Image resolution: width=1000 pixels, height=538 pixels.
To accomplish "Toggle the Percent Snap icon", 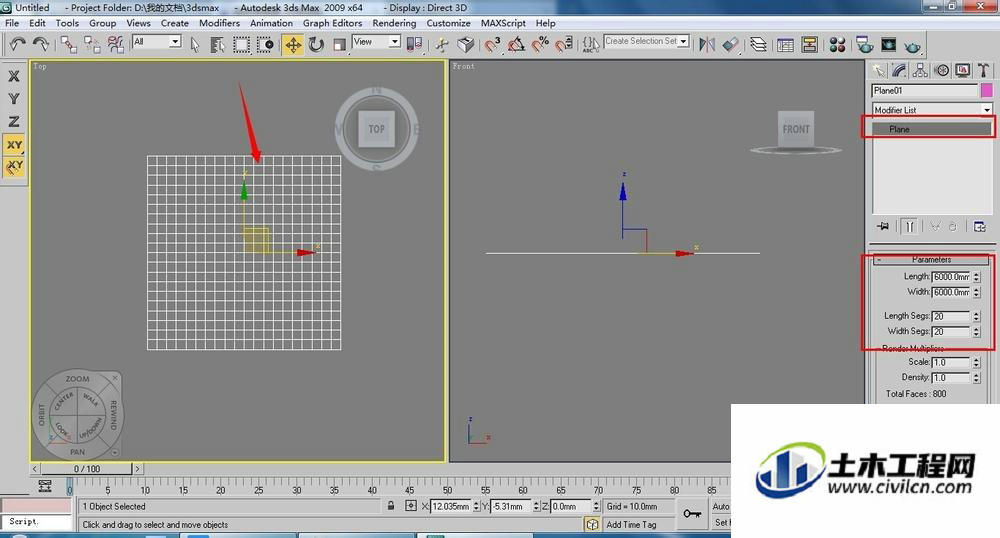I will click(540, 45).
